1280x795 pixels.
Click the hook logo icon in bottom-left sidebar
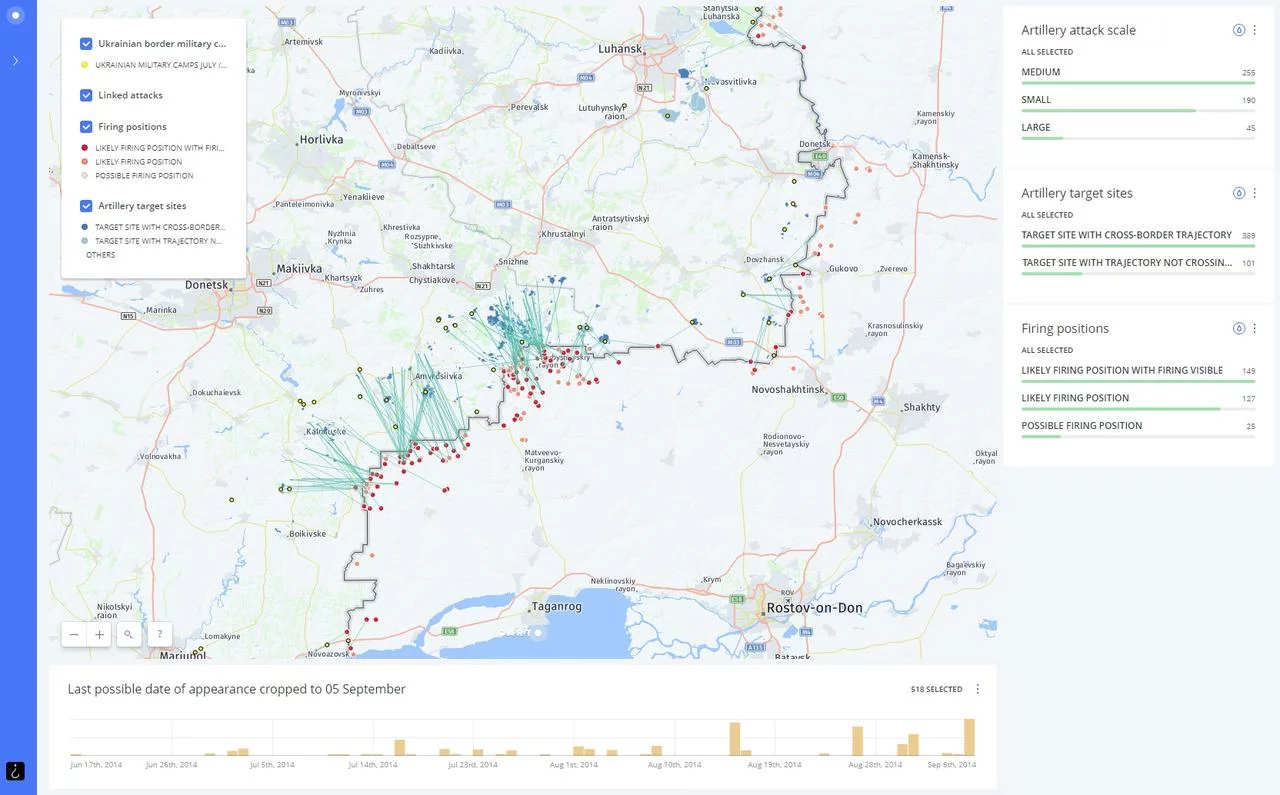pos(15,771)
